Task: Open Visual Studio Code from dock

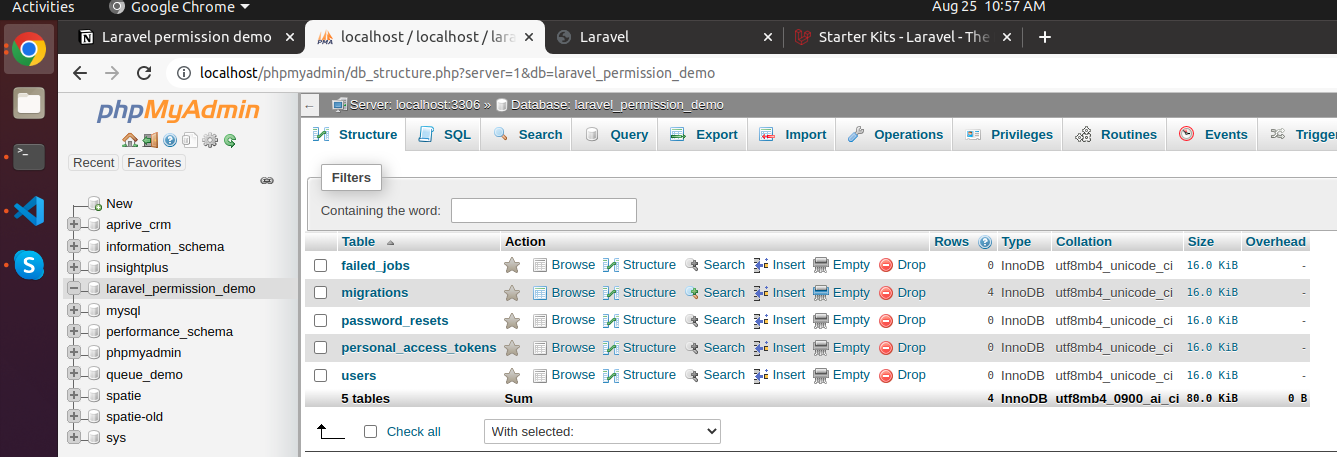Action: pos(28,211)
